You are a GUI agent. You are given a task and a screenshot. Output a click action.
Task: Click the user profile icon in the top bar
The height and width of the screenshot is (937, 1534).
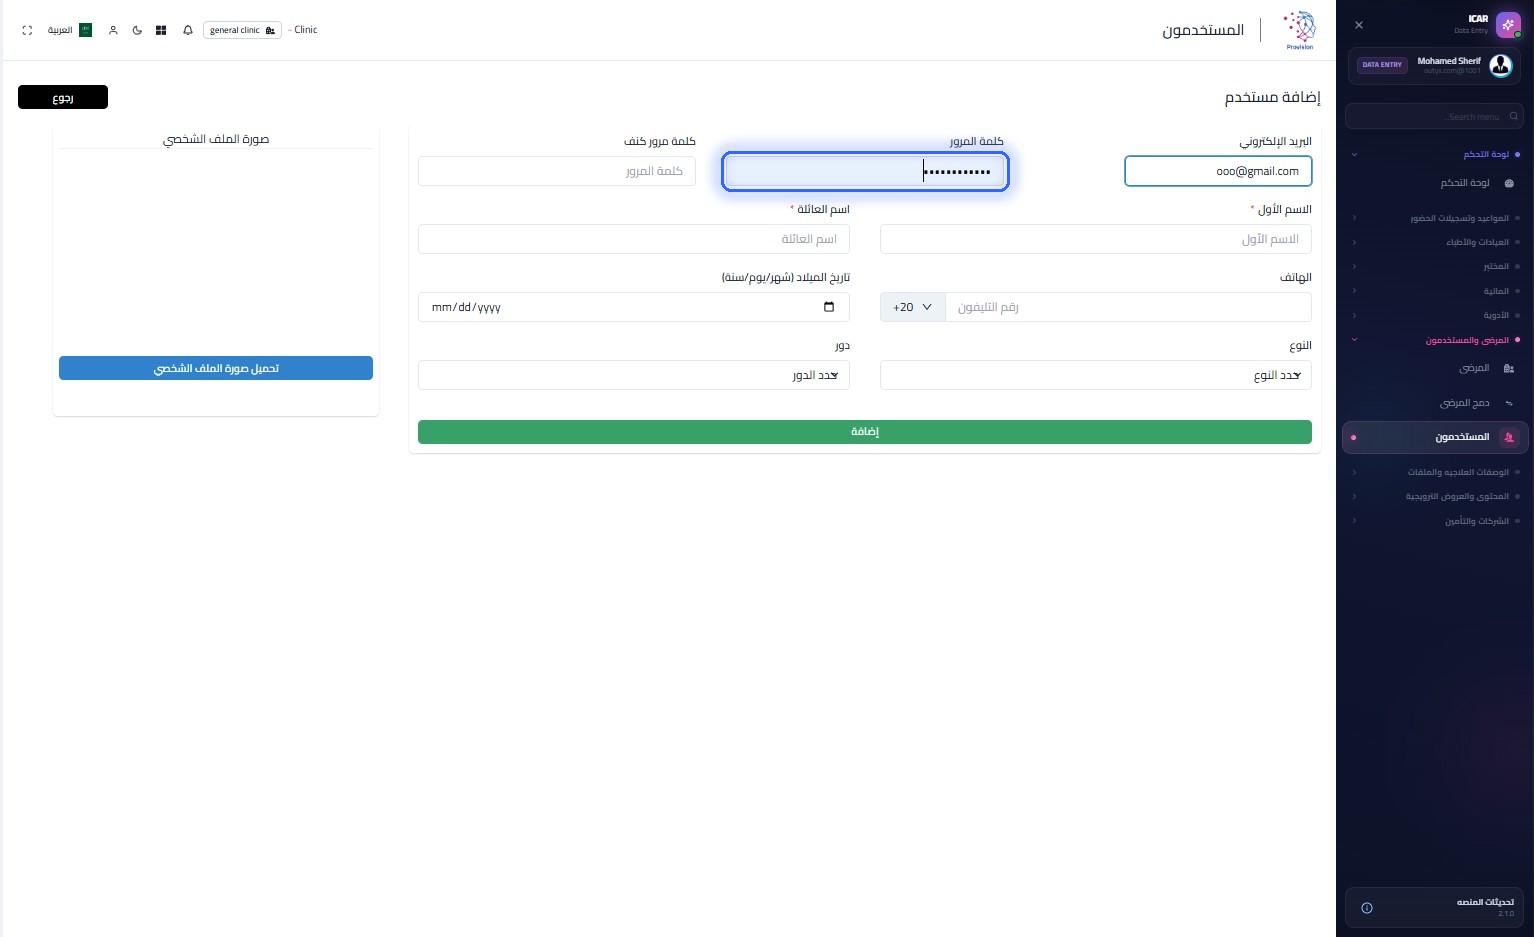[x=113, y=30]
